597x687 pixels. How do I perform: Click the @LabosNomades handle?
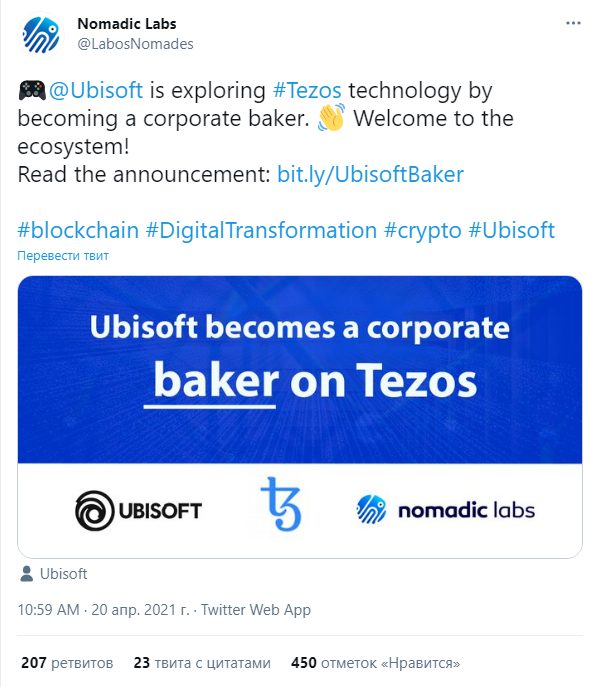point(135,44)
